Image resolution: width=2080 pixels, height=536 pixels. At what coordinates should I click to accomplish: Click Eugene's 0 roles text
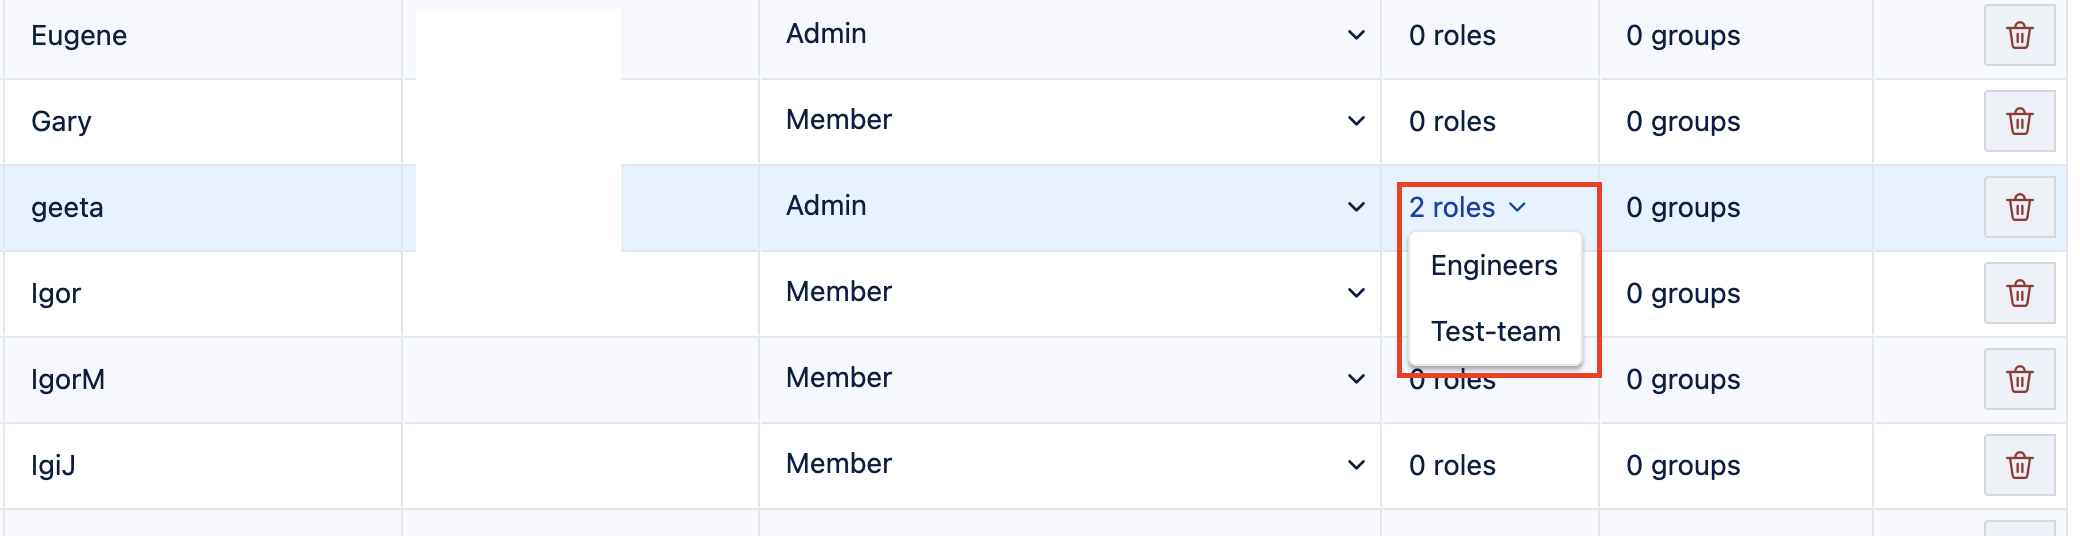point(1452,36)
